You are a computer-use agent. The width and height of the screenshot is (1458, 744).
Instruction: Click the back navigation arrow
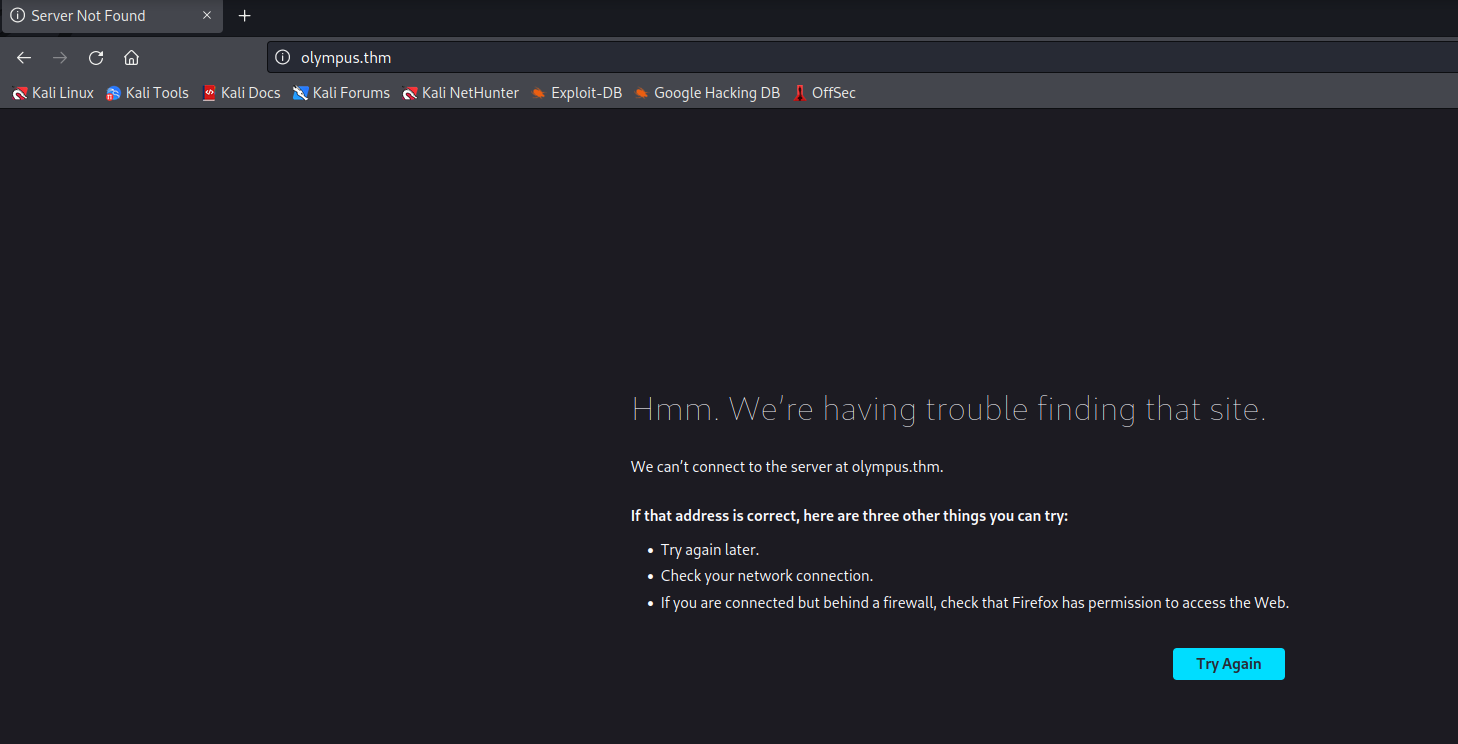(24, 57)
